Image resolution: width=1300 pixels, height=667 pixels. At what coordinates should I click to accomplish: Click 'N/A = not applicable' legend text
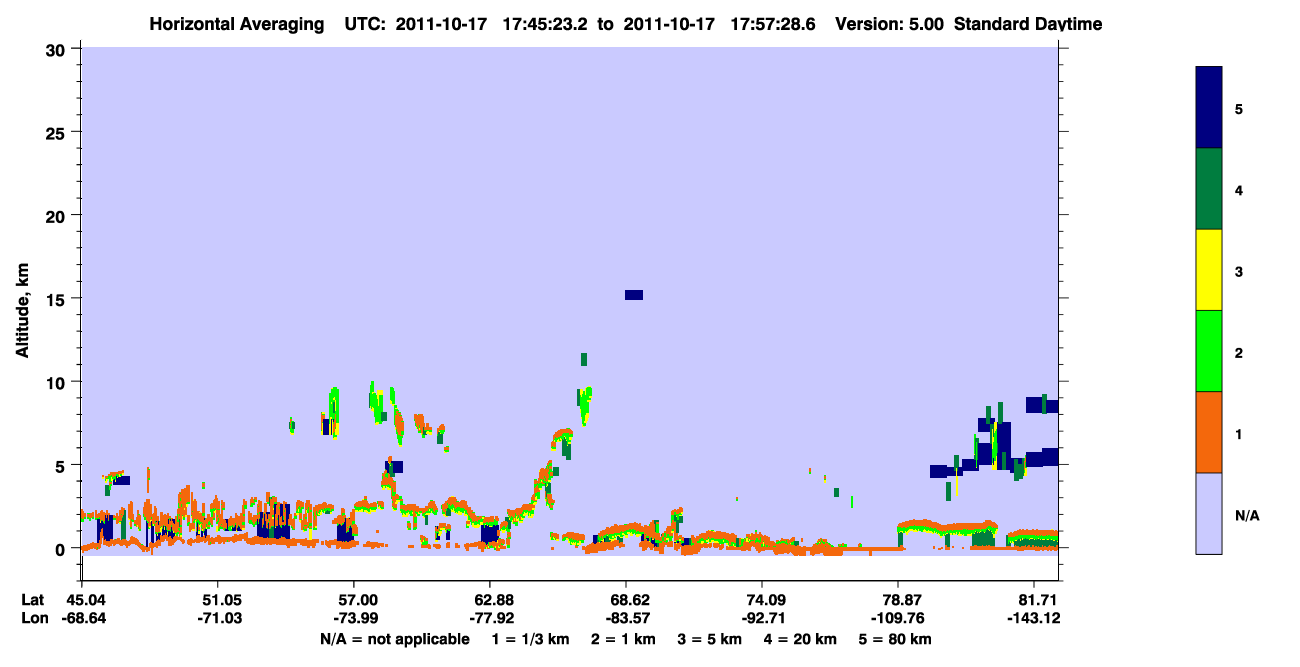(395, 639)
